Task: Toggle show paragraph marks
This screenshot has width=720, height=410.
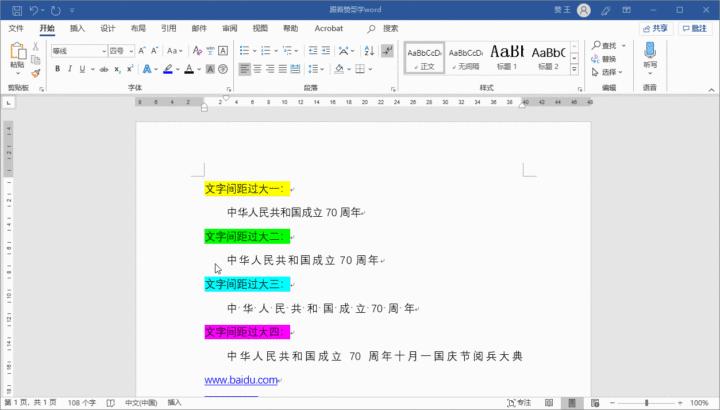Action: pos(388,51)
